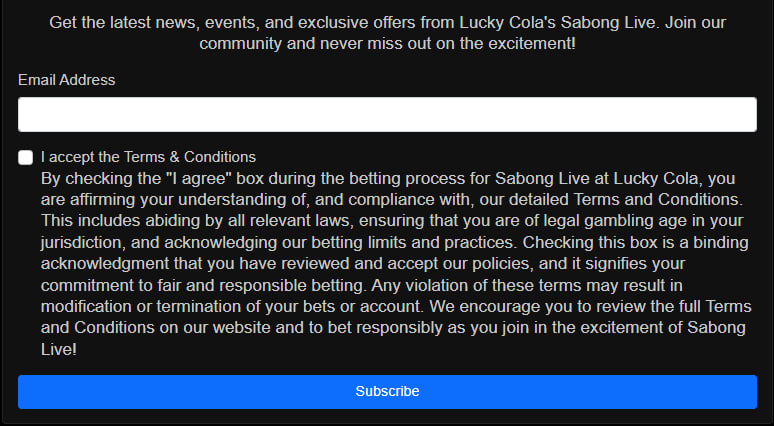Screen dimensions: 774x426
Task: Focus the Email Address input field
Action: pos(387,115)
